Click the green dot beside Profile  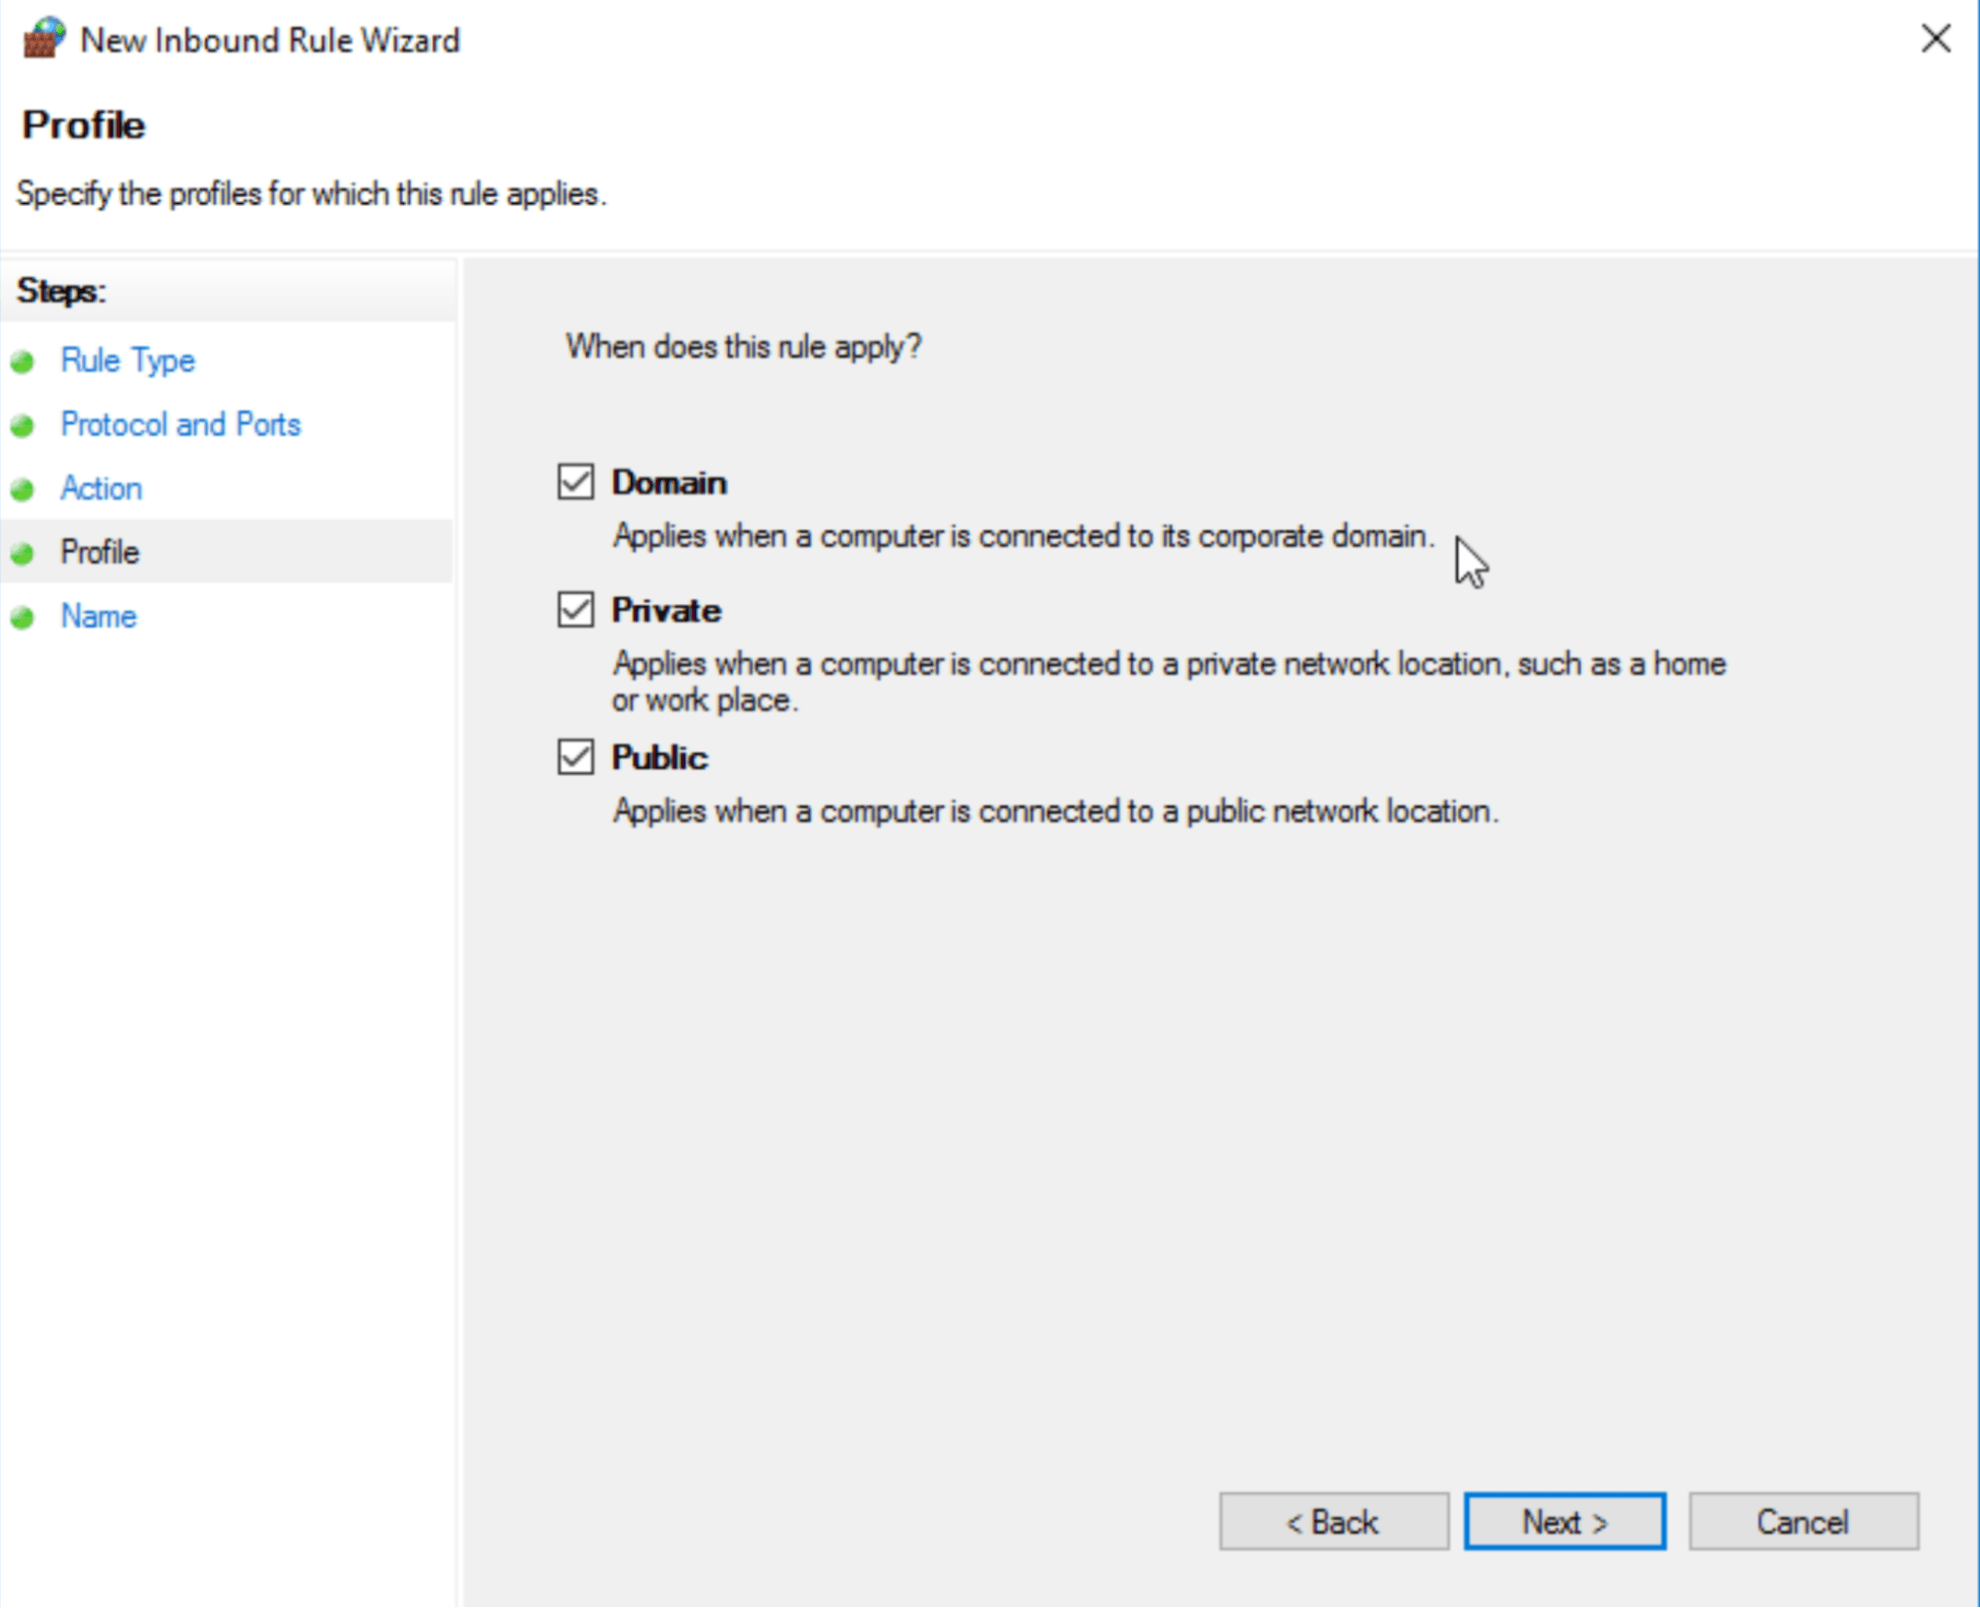[22, 554]
